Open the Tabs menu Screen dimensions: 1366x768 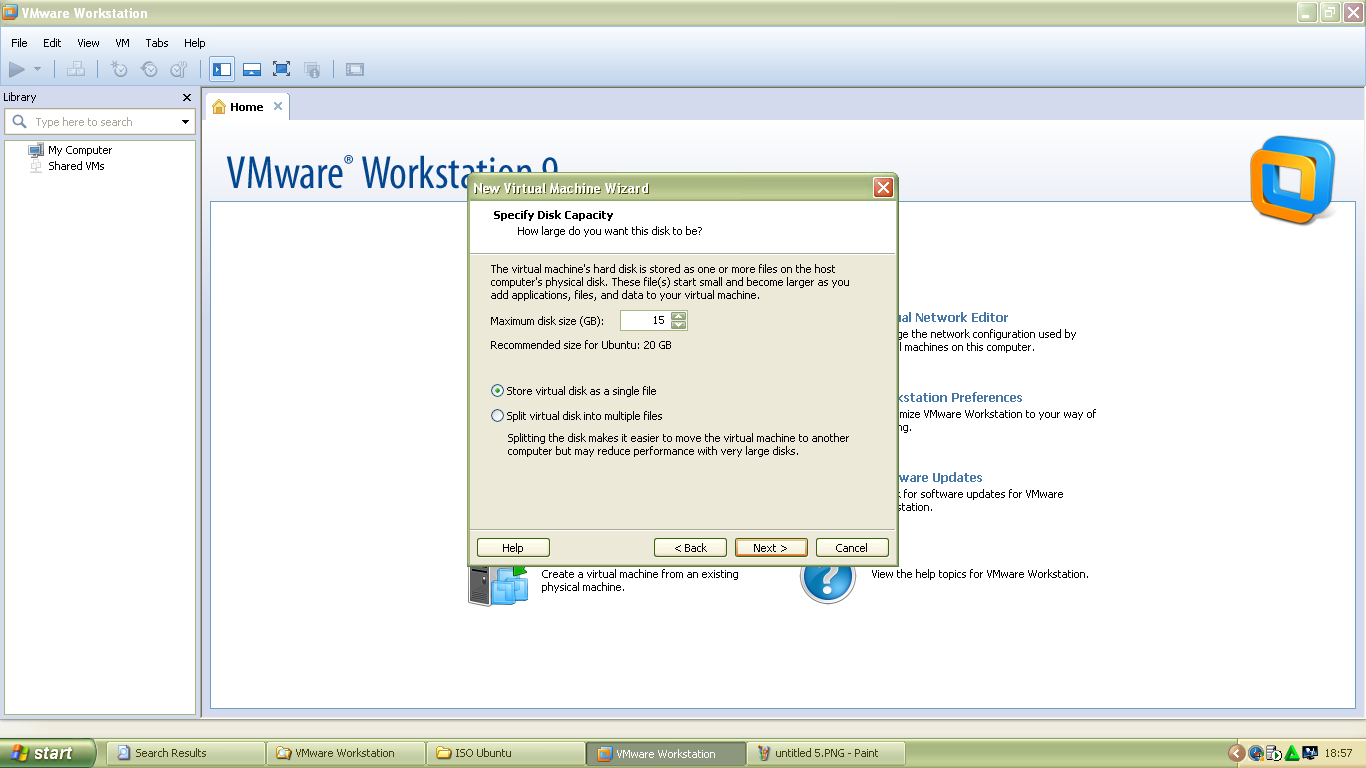coord(157,43)
